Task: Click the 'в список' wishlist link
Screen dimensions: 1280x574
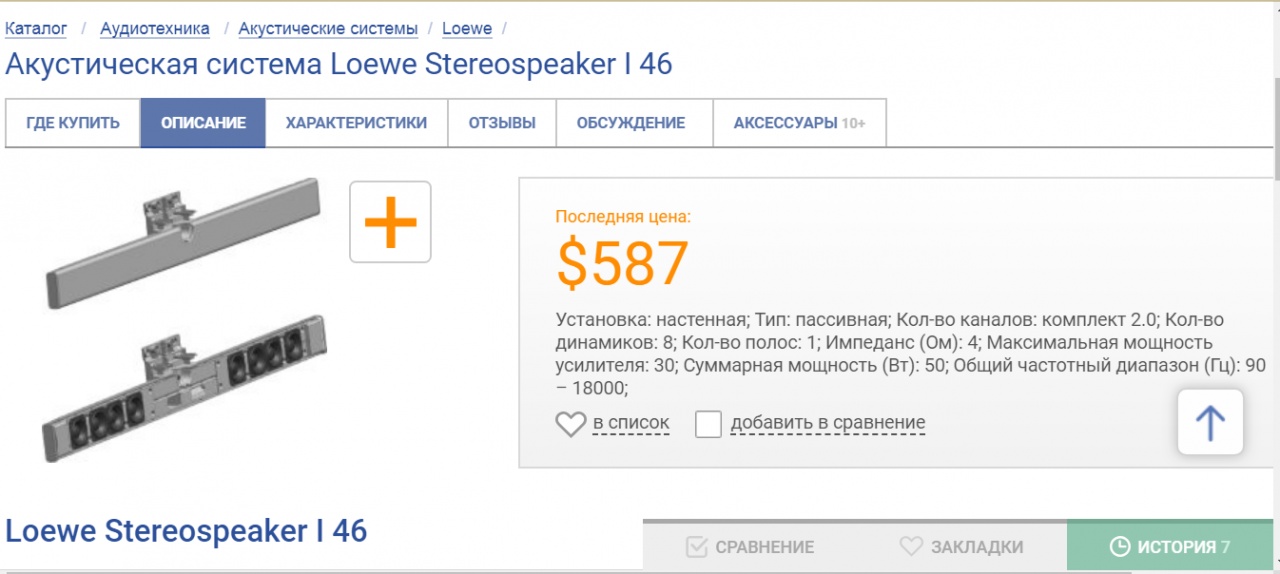Action: (x=631, y=423)
